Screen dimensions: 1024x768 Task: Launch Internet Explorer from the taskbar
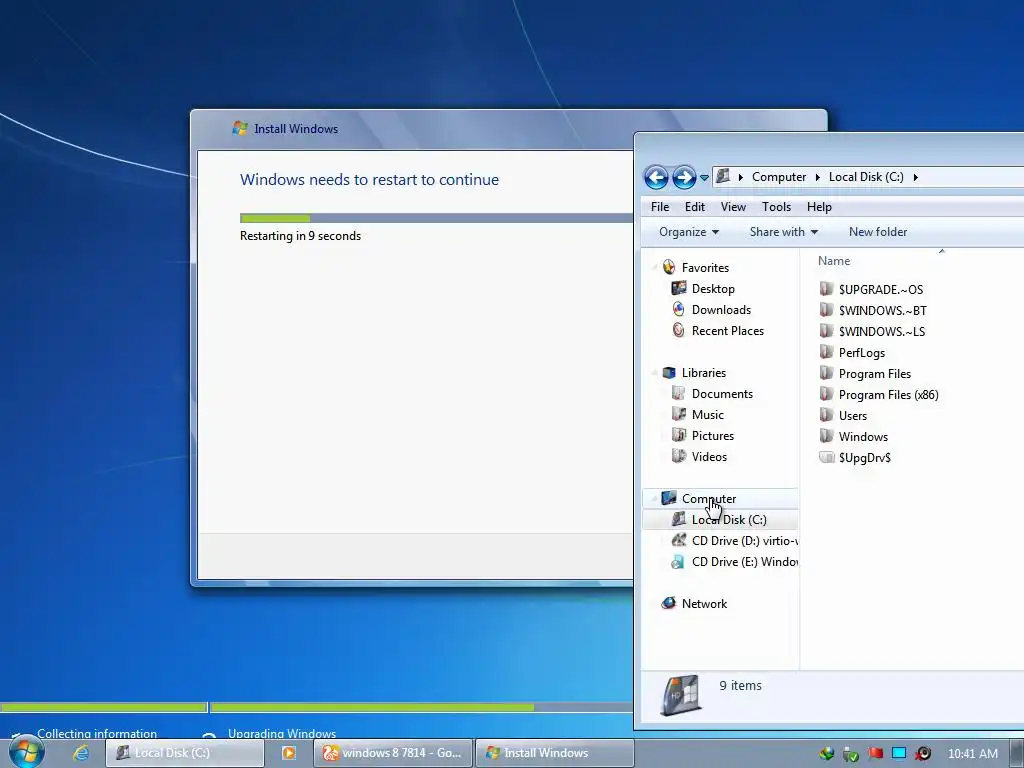point(81,752)
